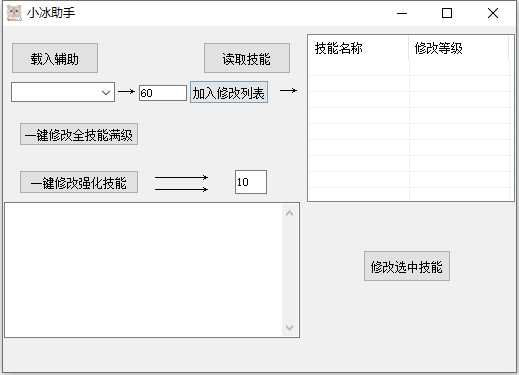This screenshot has width=519, height=375.
Task: Click the 修改等级 column header
Action: 459,48
